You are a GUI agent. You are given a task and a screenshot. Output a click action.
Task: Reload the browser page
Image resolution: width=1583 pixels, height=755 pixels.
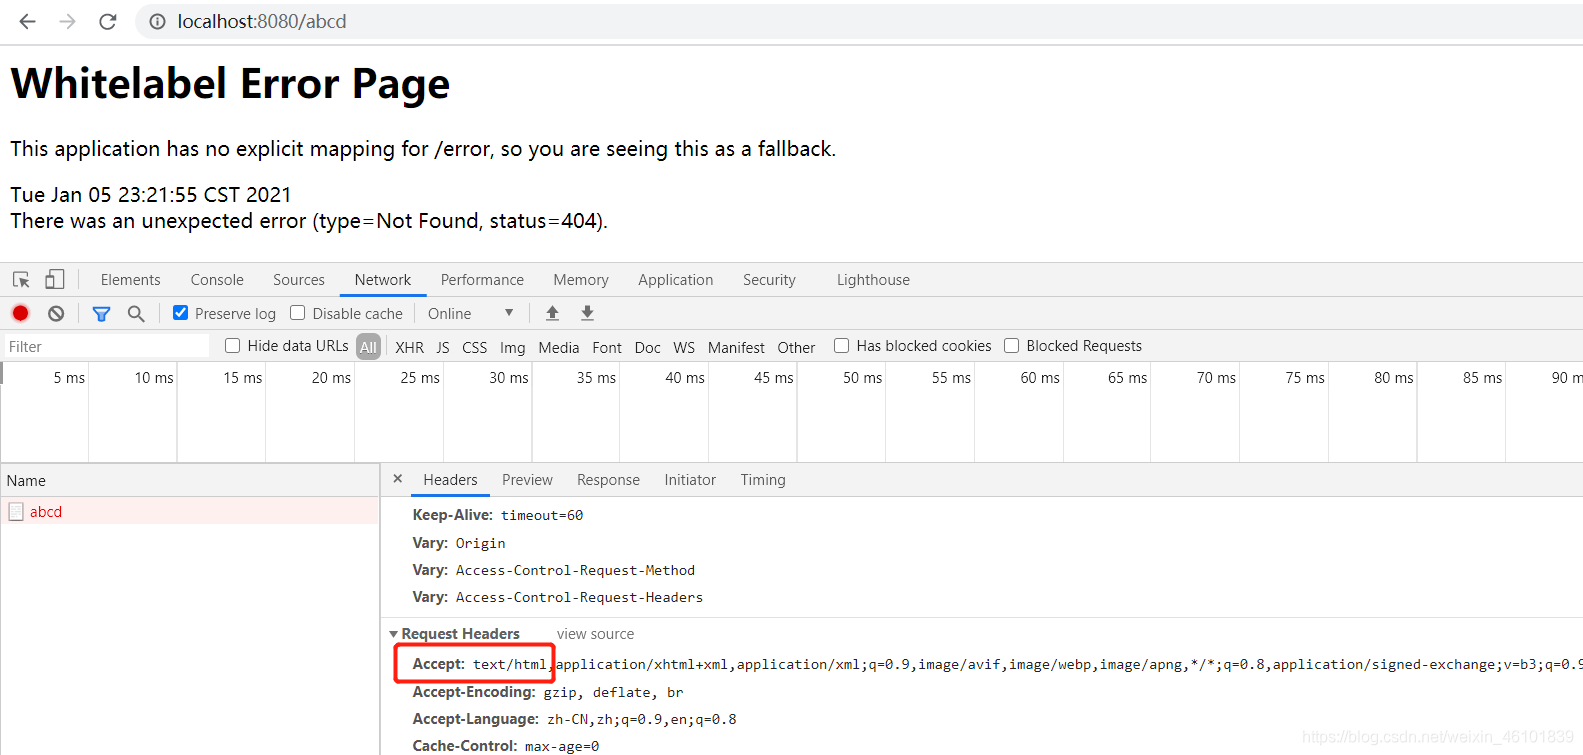(x=108, y=21)
